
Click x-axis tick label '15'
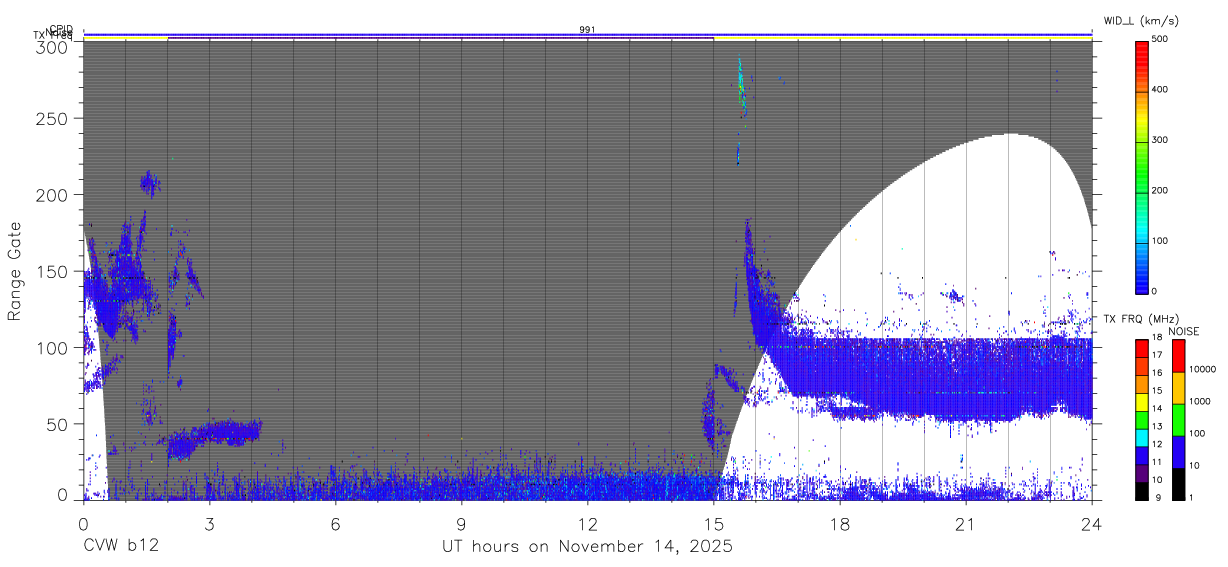click(x=713, y=524)
